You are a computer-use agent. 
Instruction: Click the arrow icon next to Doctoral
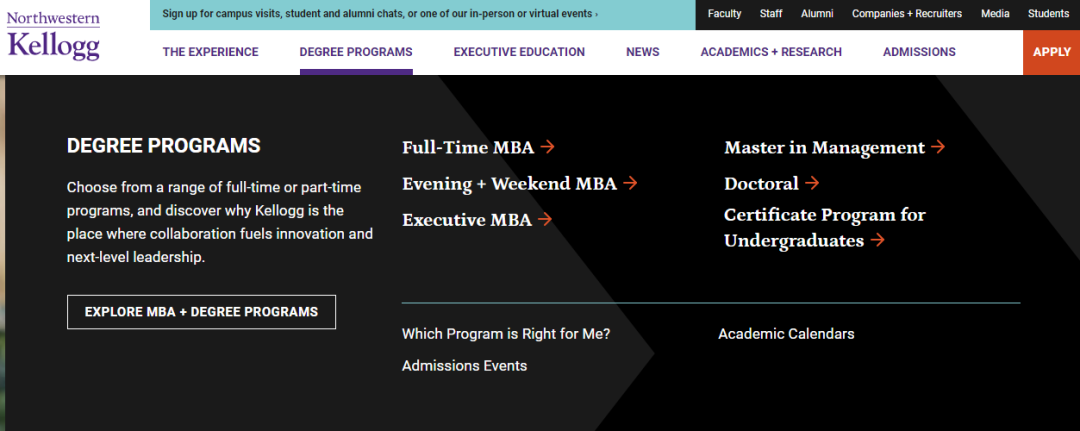(x=812, y=183)
